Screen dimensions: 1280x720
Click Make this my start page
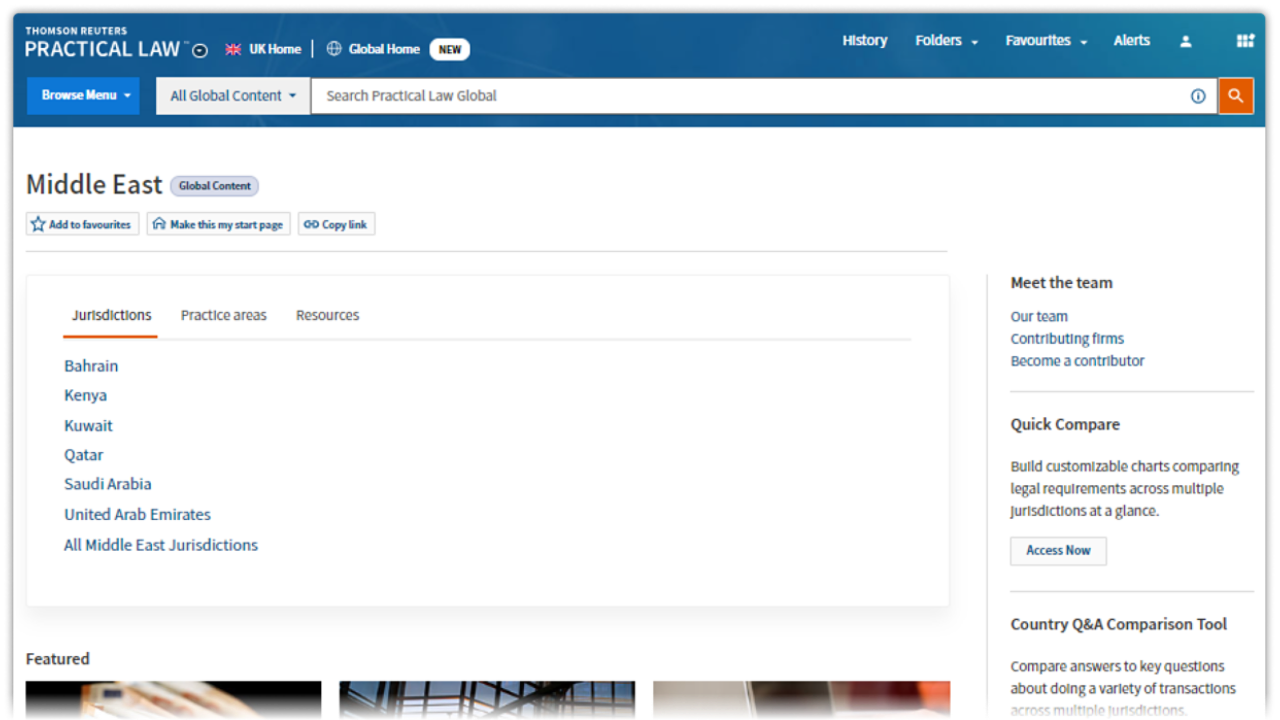[x=218, y=224]
